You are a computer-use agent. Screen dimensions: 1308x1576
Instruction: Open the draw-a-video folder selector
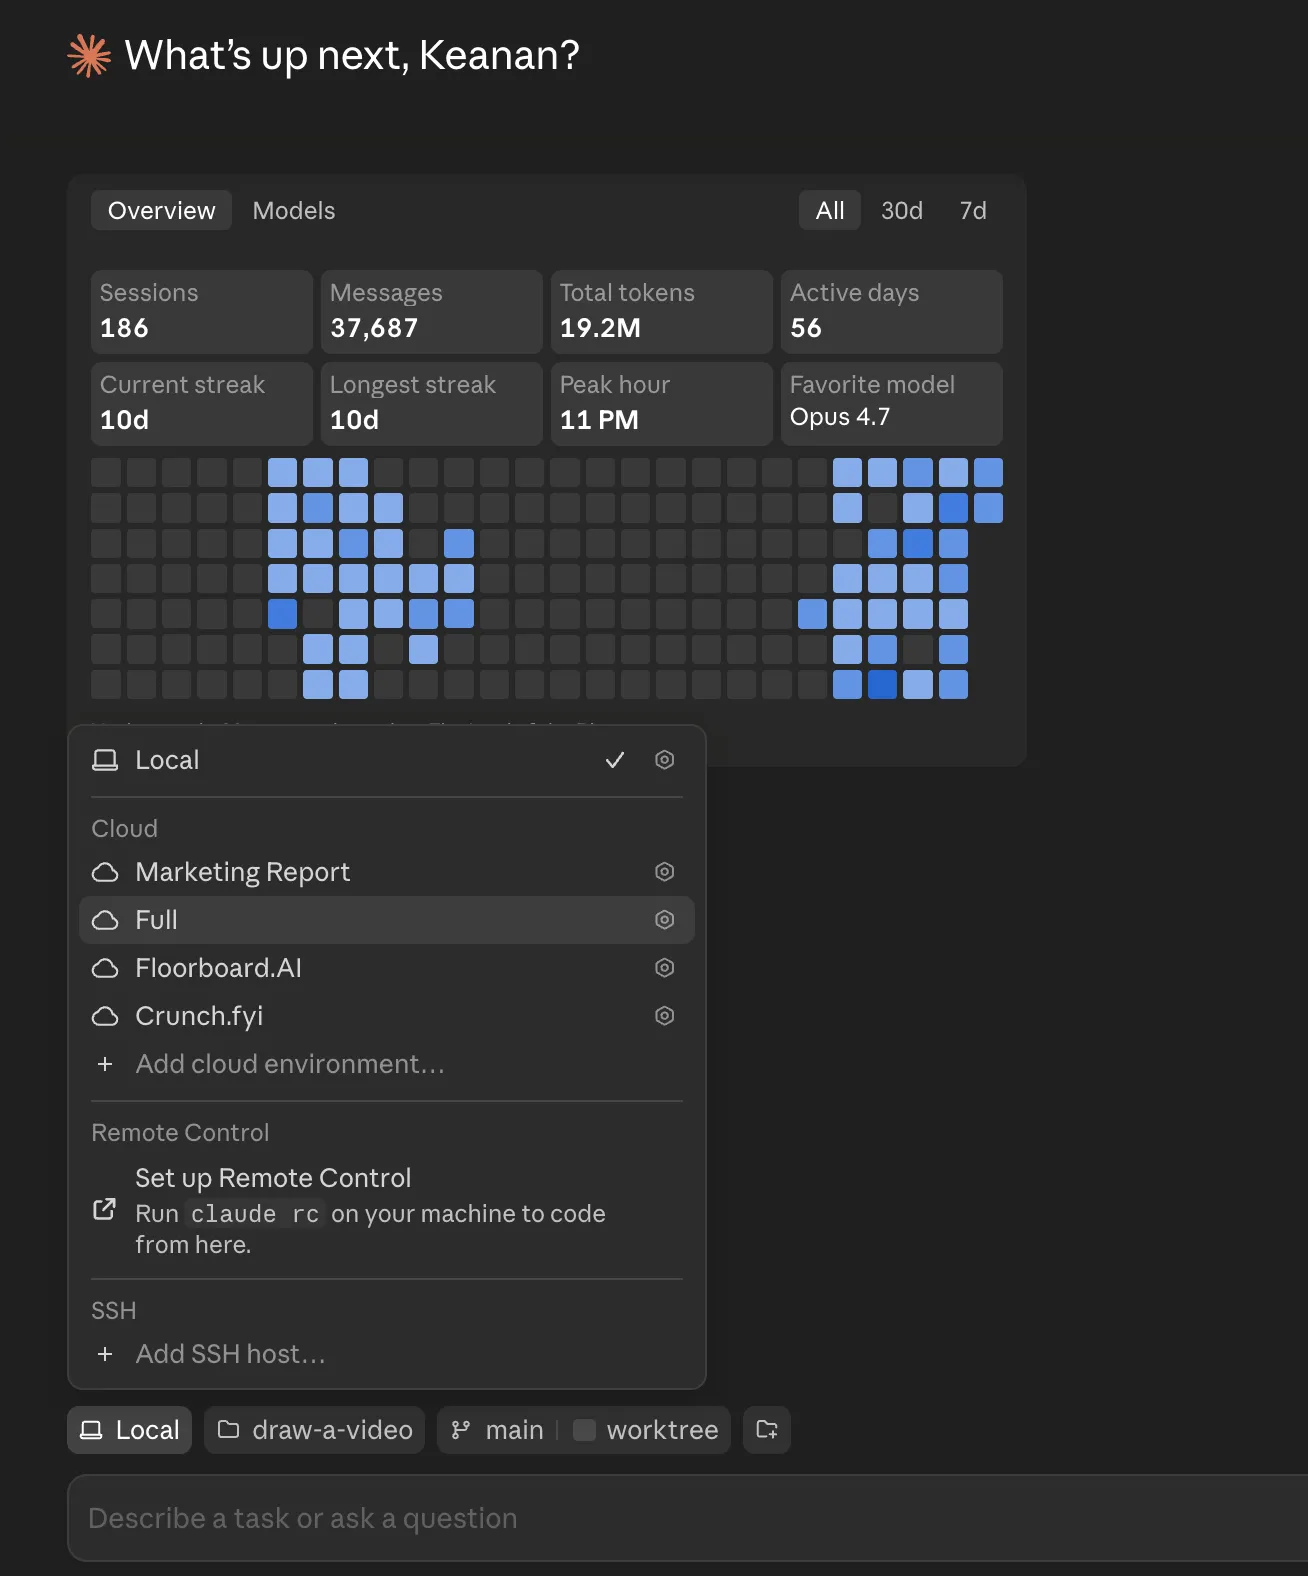(x=314, y=1430)
